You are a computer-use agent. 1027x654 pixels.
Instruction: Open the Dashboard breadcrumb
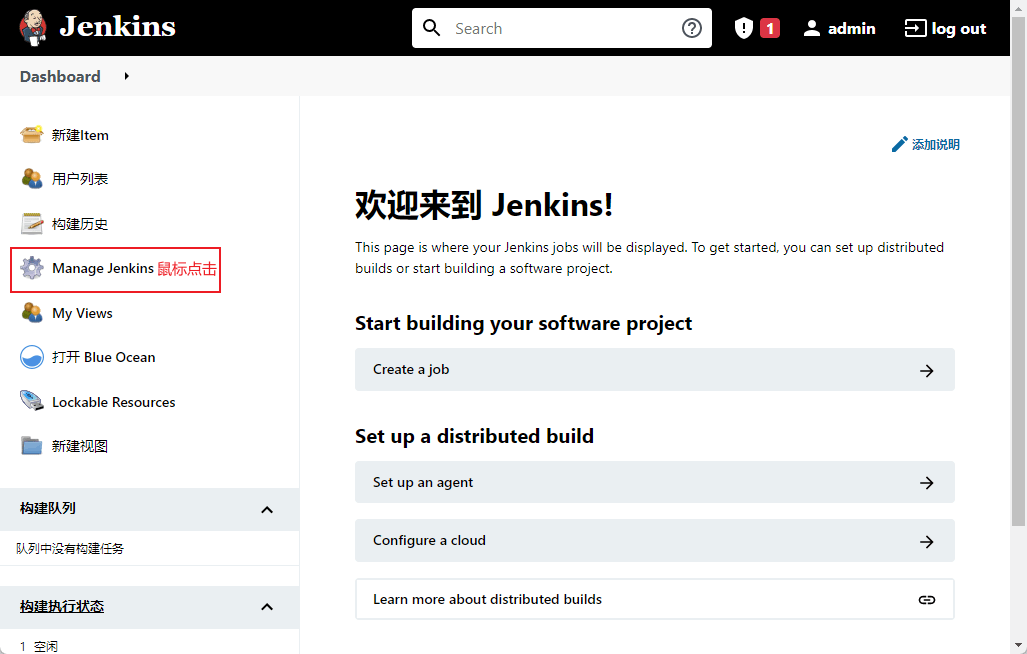pyautogui.click(x=60, y=77)
